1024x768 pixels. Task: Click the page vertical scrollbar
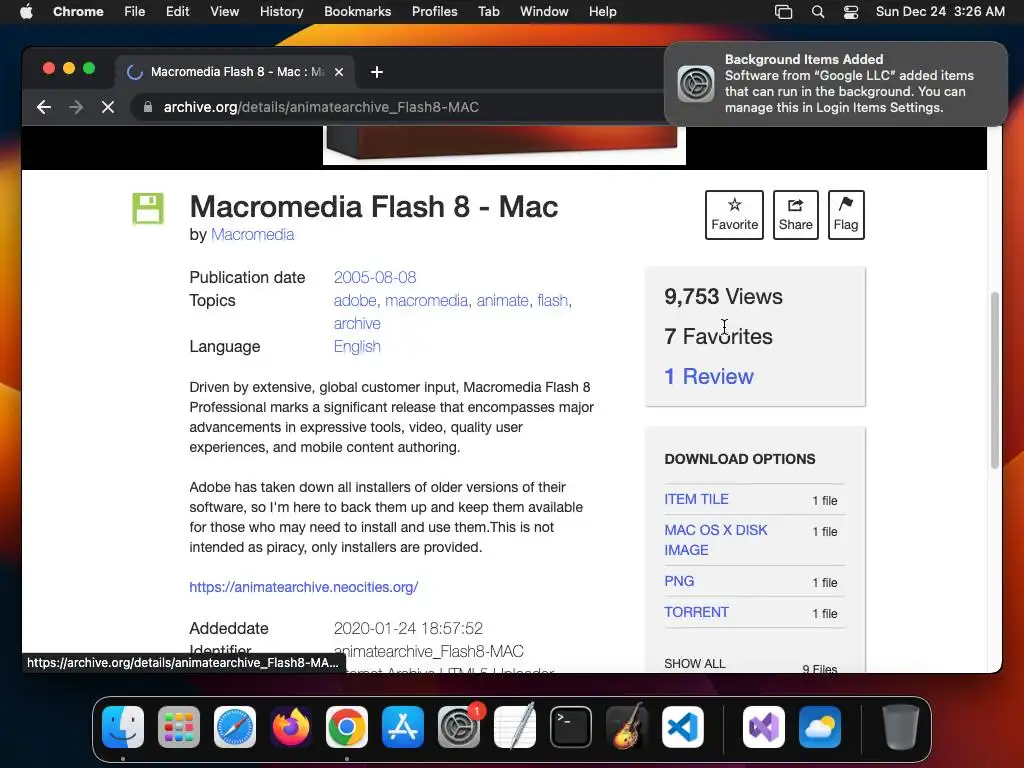coord(995,380)
